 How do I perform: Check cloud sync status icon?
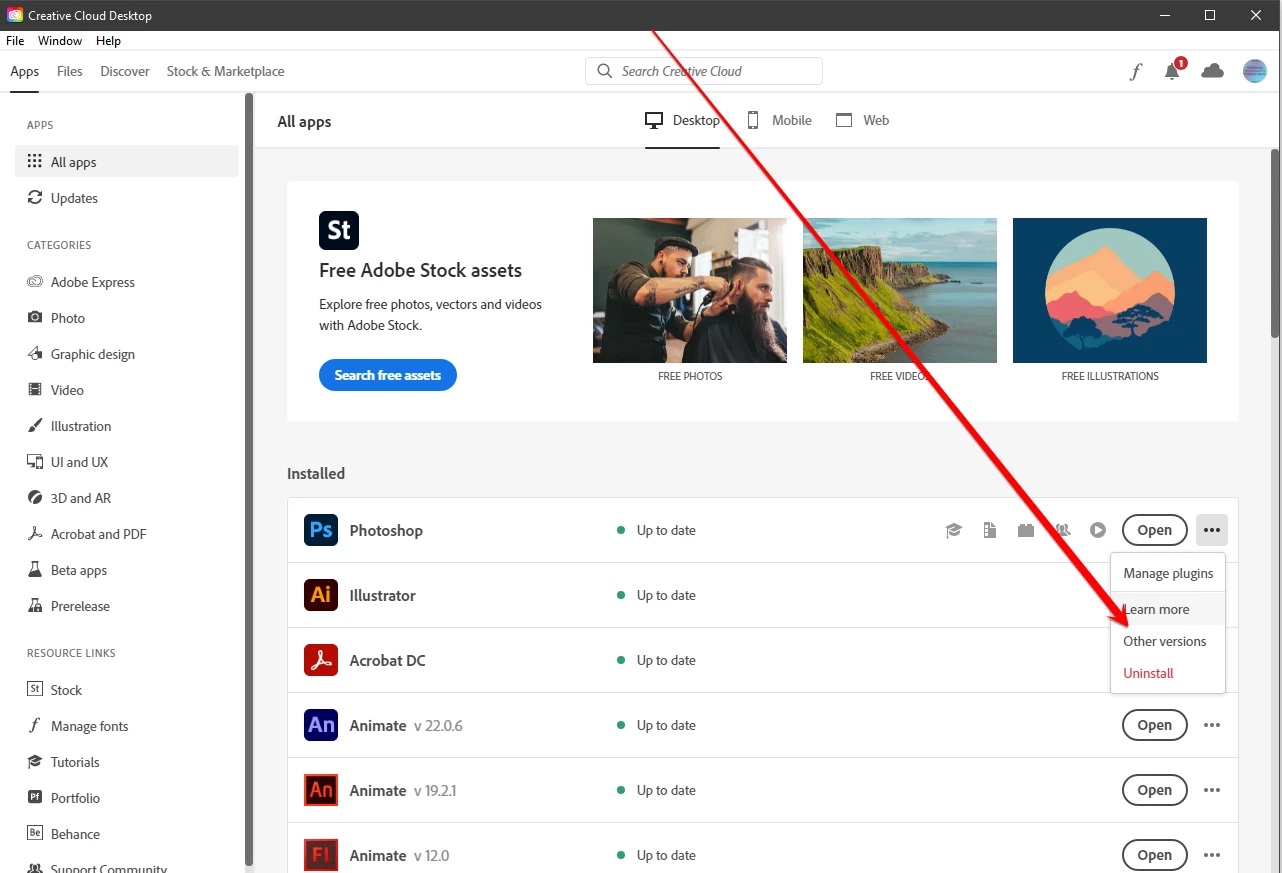1212,71
